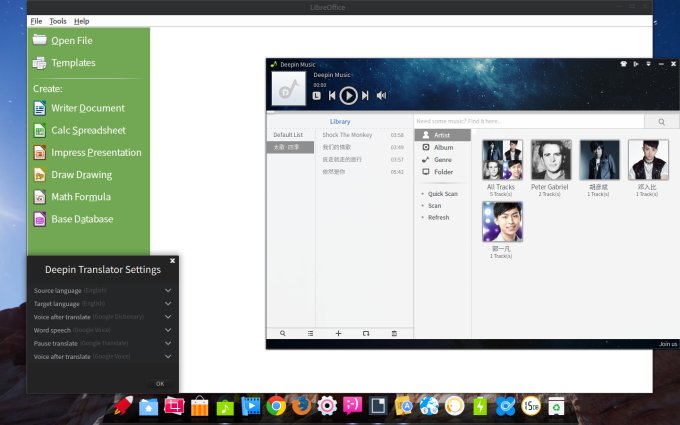Screen dimensions: 680x425
Task: Create a new Calc Spreadsheet
Action: pos(79,130)
